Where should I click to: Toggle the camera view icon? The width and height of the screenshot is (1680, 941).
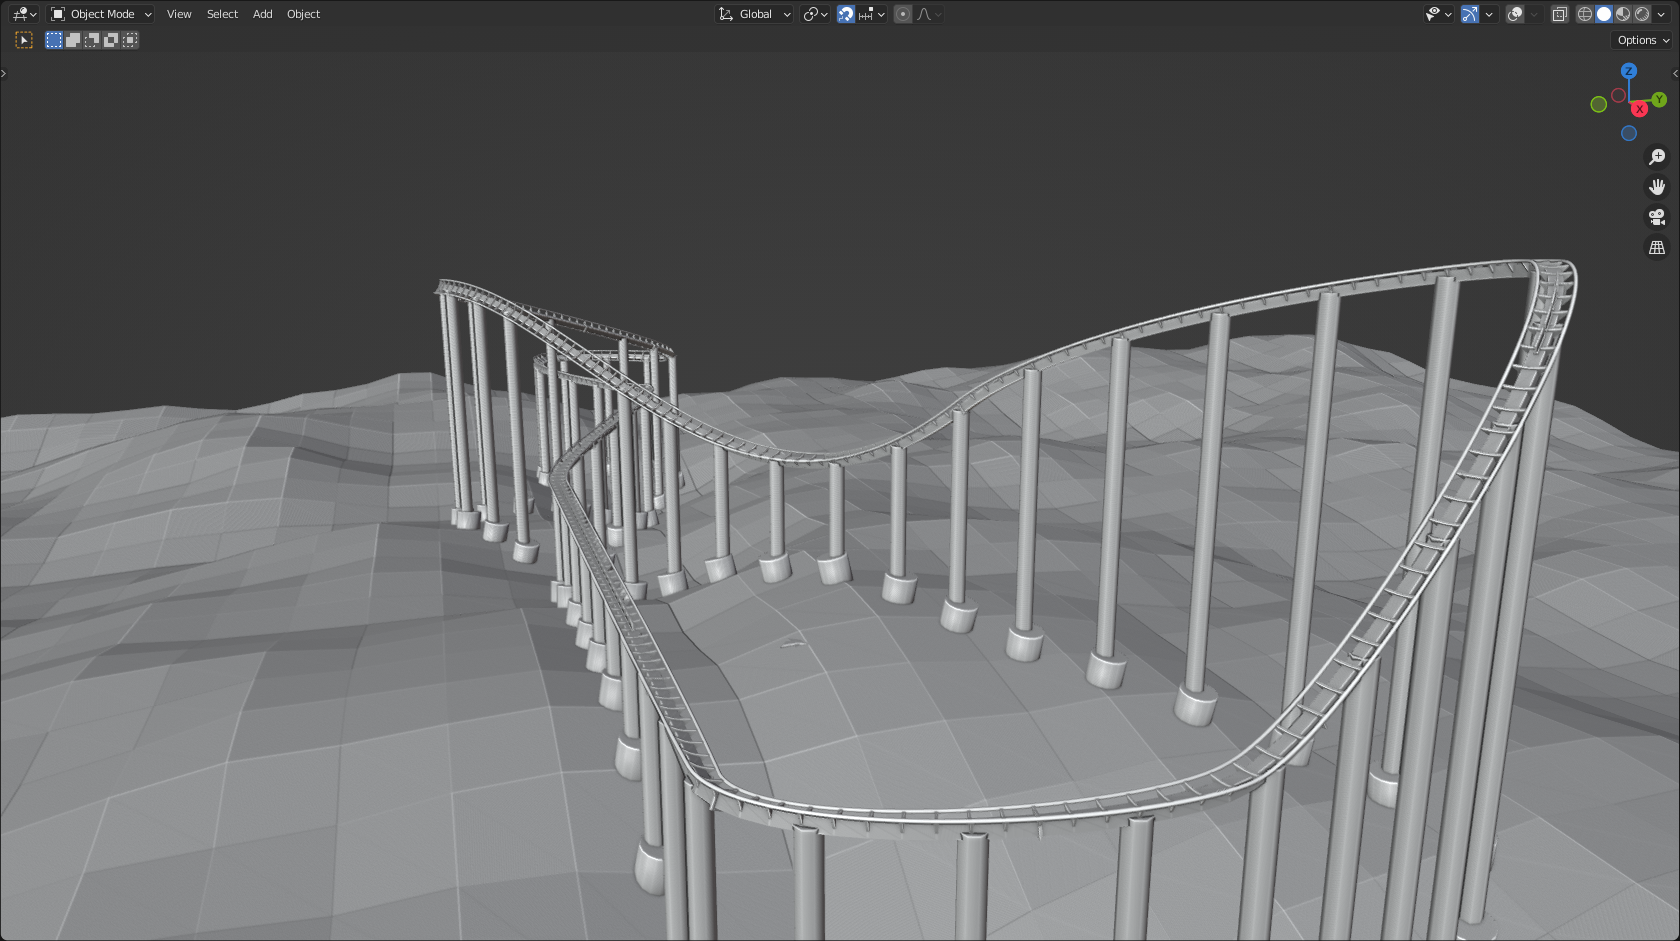tap(1657, 217)
